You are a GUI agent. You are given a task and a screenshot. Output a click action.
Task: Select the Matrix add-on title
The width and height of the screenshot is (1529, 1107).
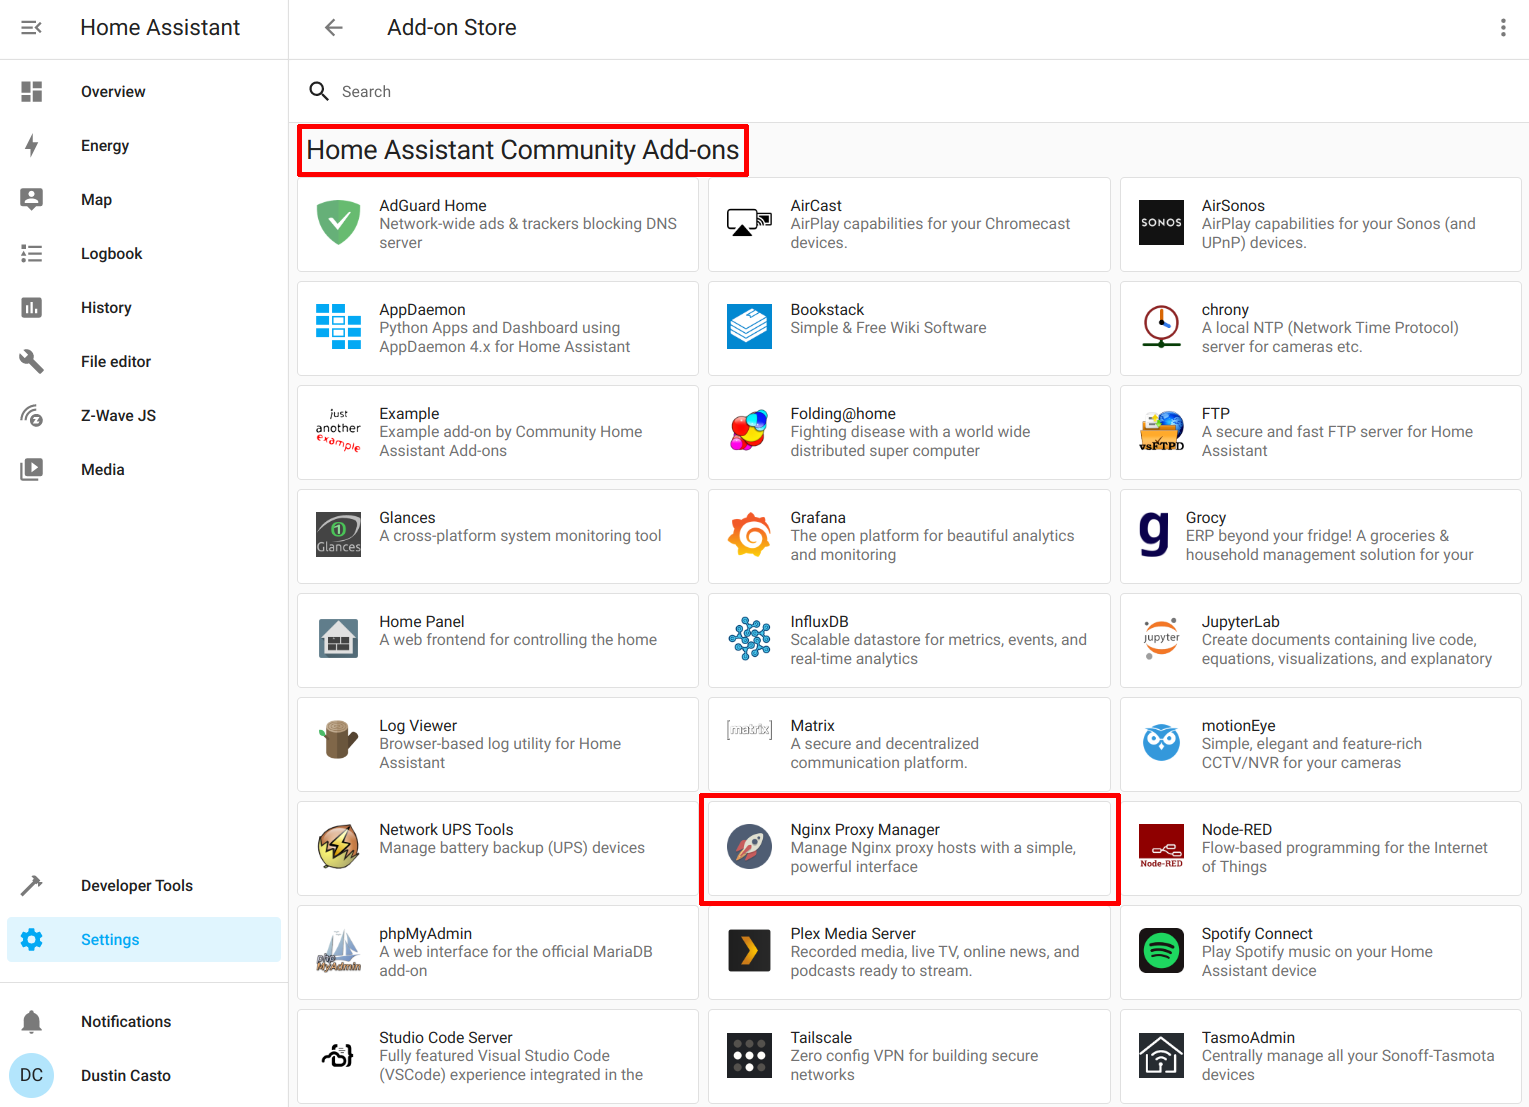pos(813,726)
